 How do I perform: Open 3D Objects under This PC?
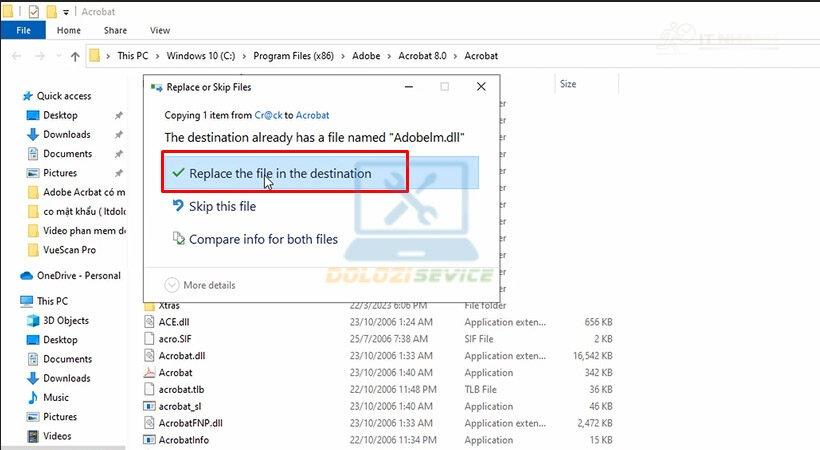[65, 320]
